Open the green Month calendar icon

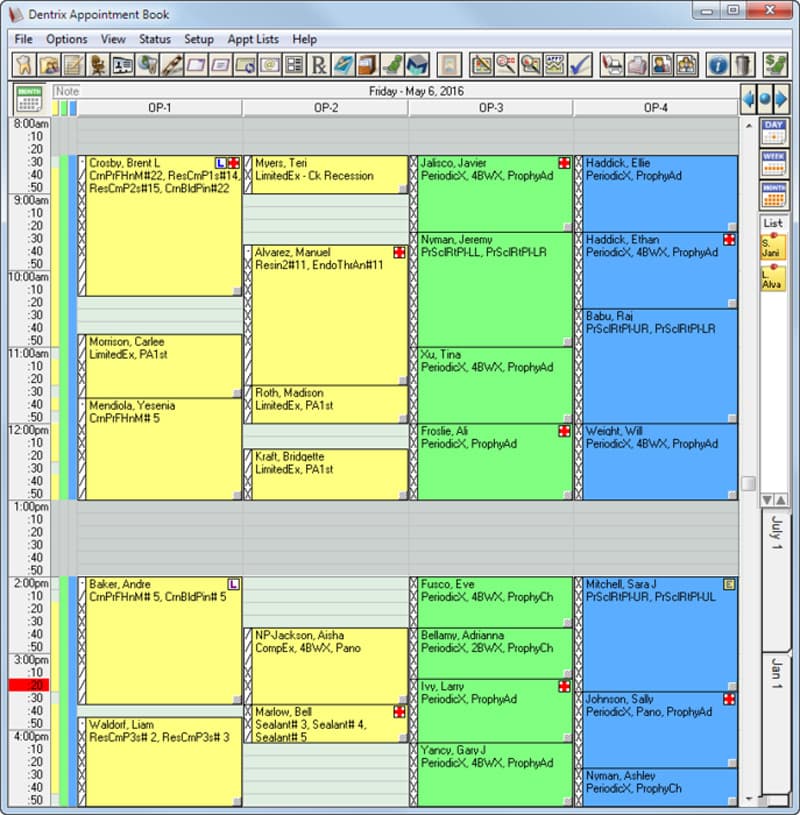point(29,99)
